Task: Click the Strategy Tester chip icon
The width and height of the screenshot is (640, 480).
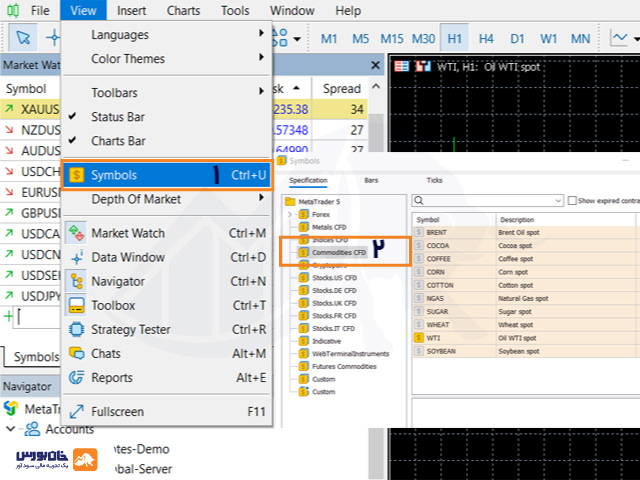Action: tap(76, 329)
